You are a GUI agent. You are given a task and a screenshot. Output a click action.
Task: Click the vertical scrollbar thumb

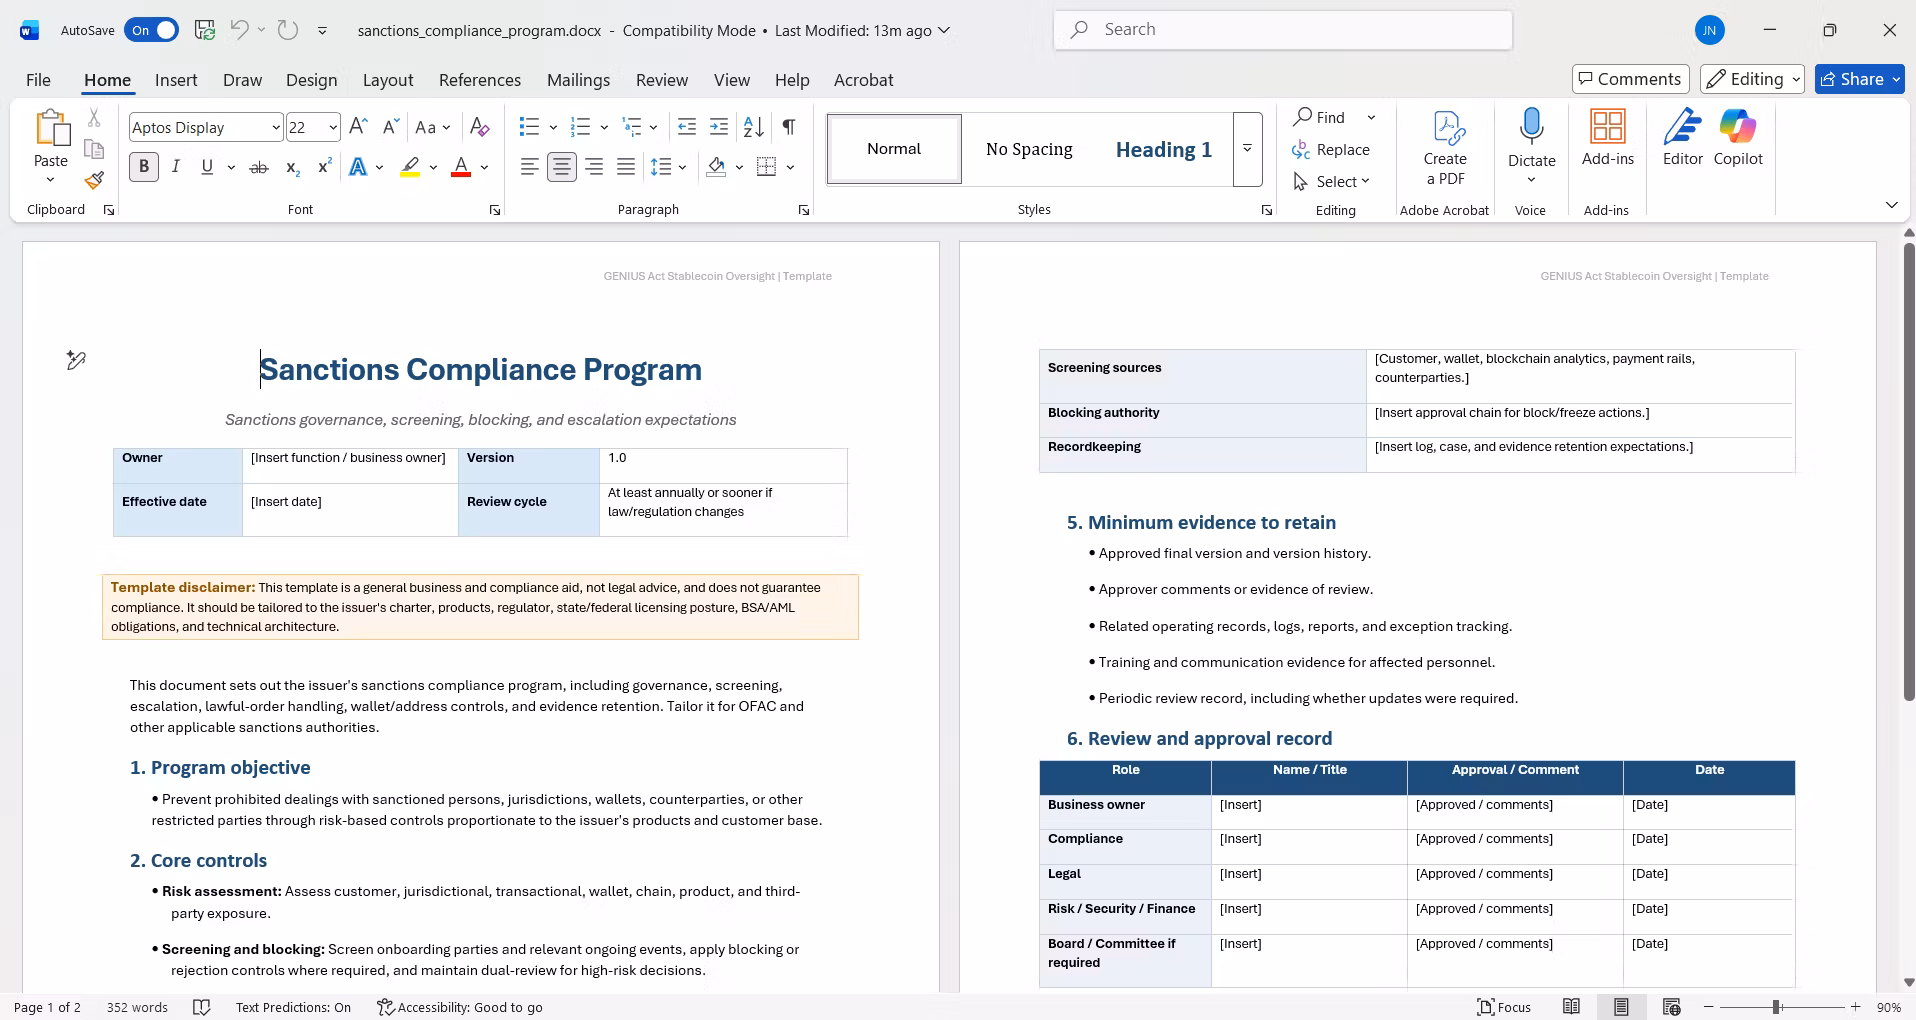tap(1908, 470)
